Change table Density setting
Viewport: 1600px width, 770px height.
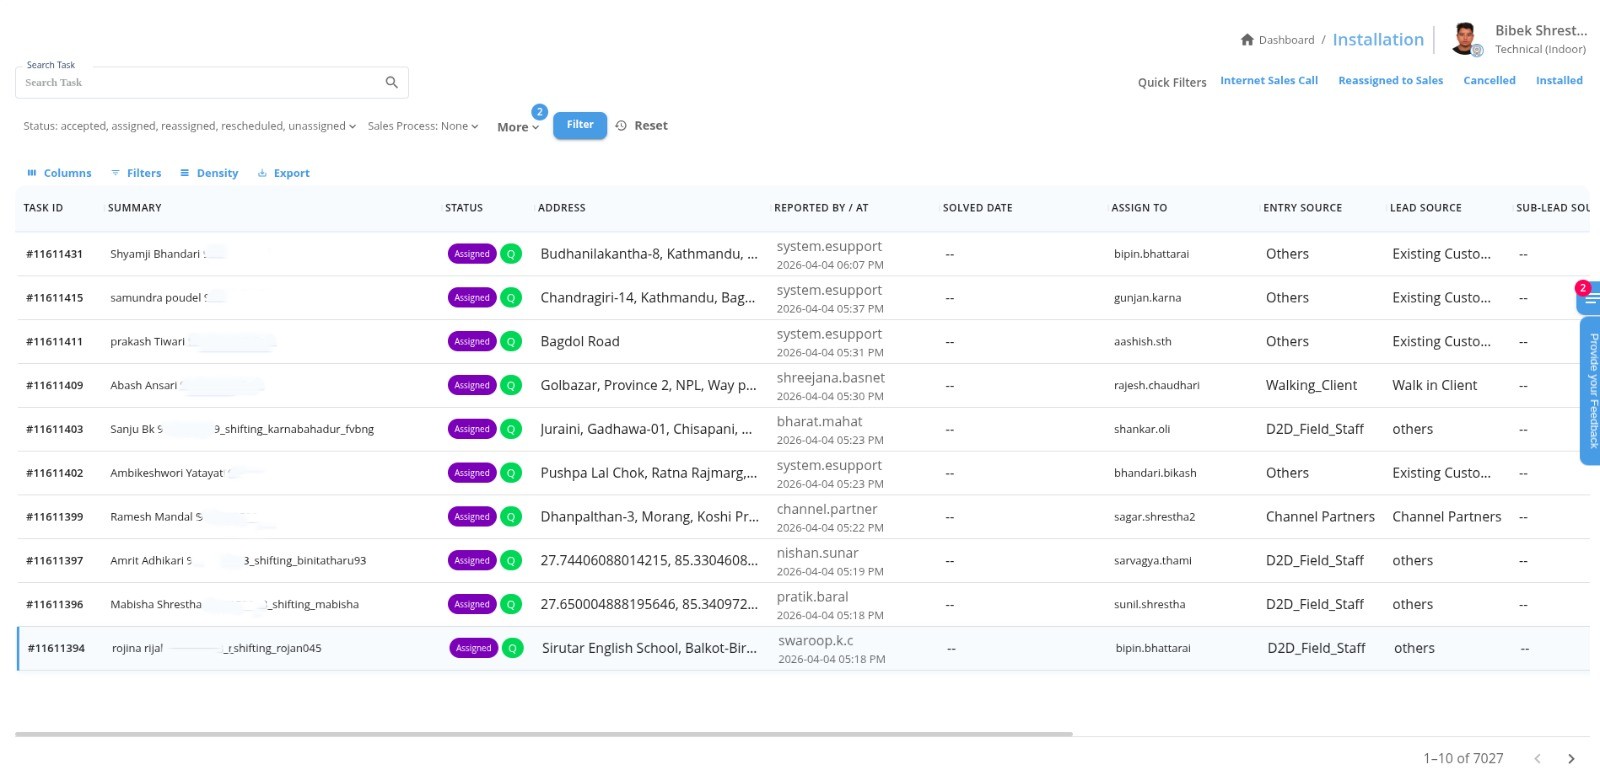click(x=209, y=173)
